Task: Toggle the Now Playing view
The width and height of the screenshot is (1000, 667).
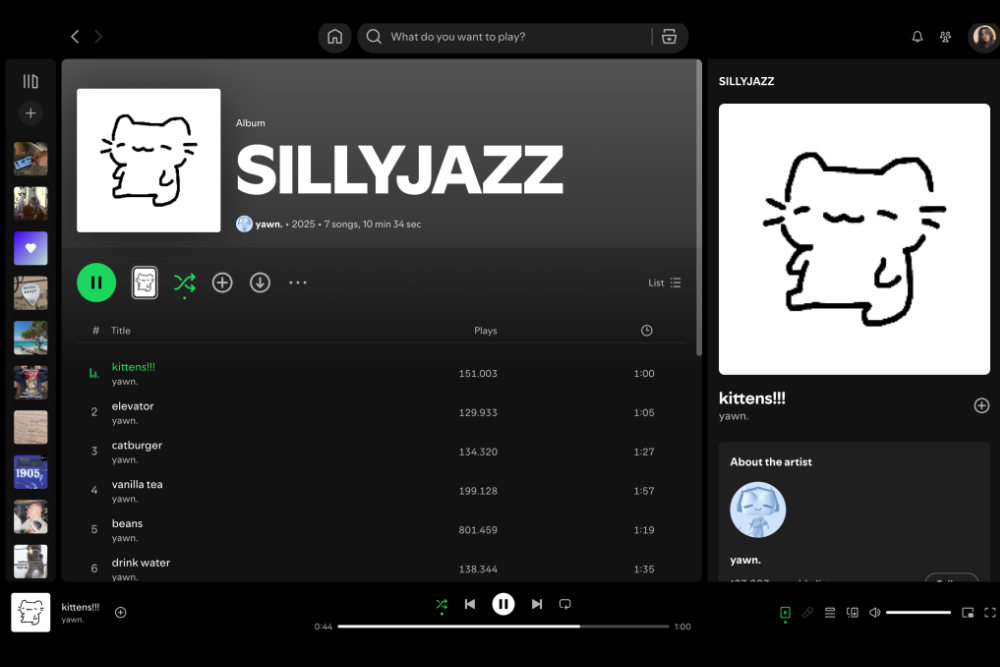Action: coord(785,612)
